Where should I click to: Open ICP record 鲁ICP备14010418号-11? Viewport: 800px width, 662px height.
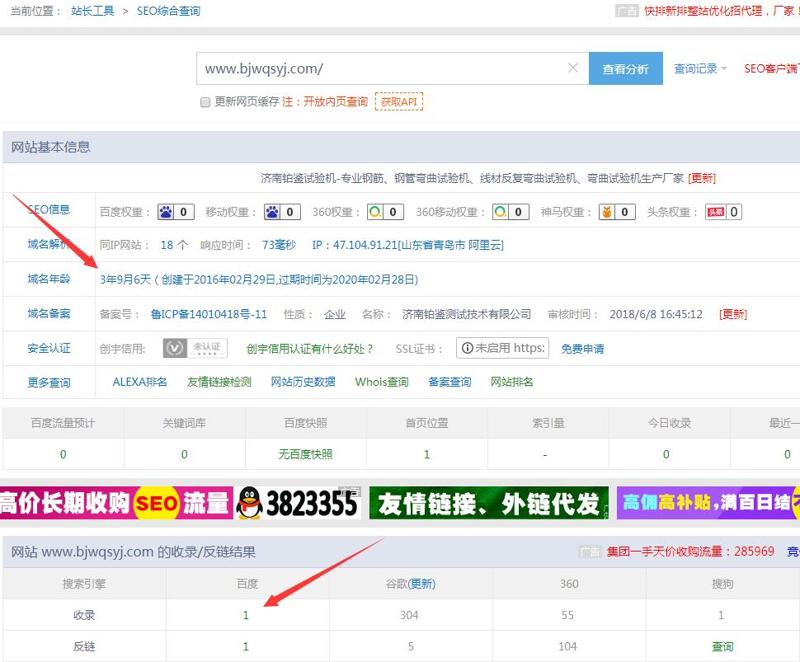[x=209, y=314]
